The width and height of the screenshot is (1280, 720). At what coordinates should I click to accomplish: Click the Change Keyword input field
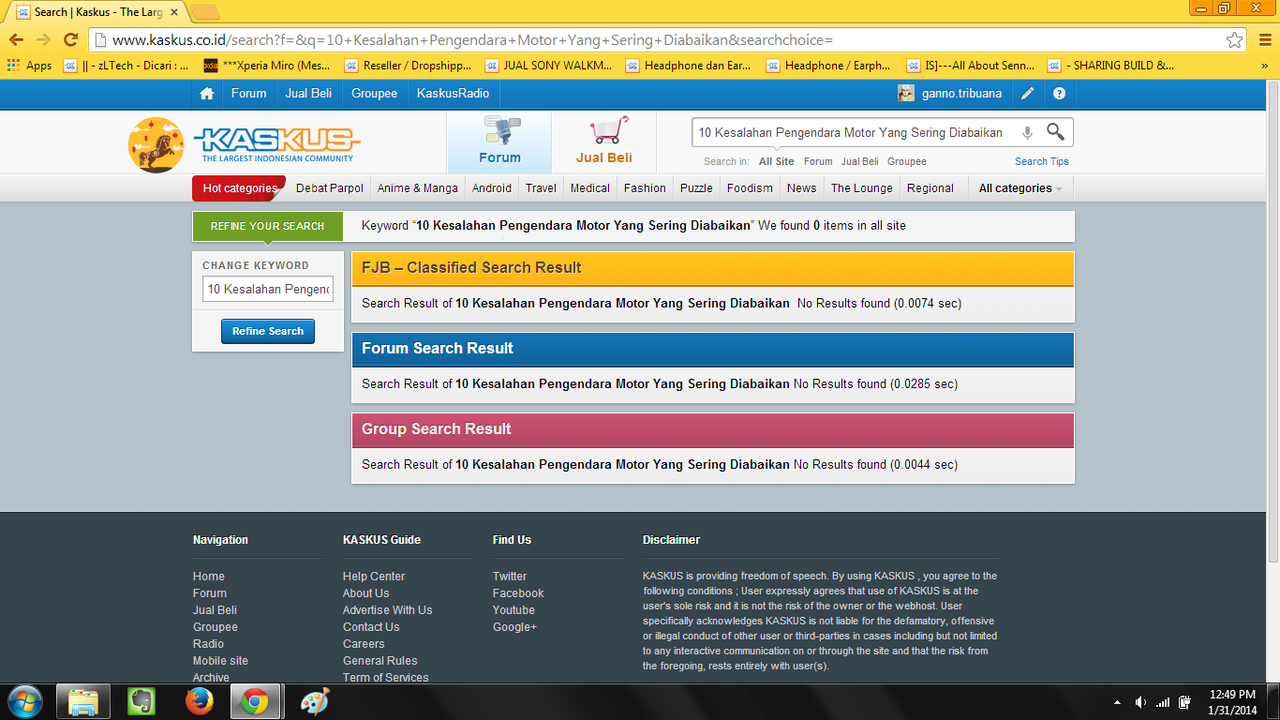click(x=268, y=289)
